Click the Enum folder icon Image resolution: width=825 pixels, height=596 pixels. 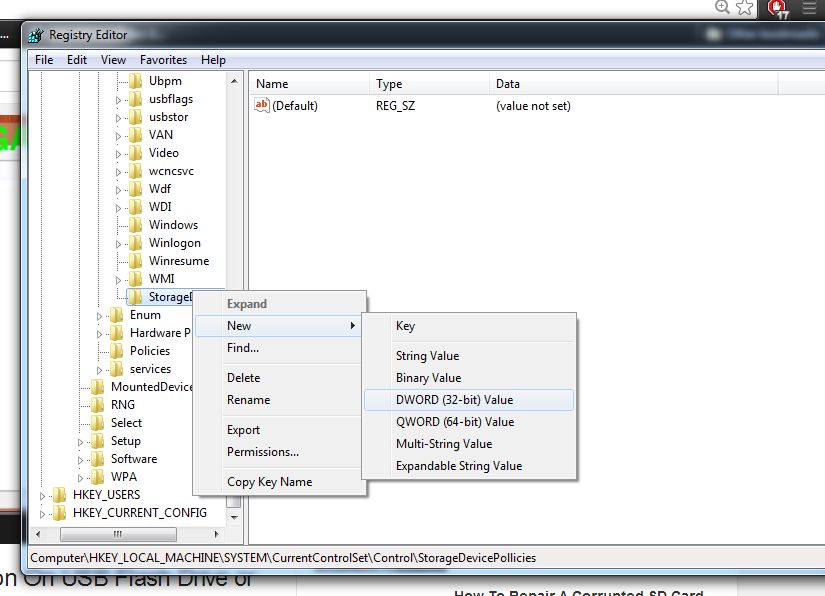(x=117, y=315)
